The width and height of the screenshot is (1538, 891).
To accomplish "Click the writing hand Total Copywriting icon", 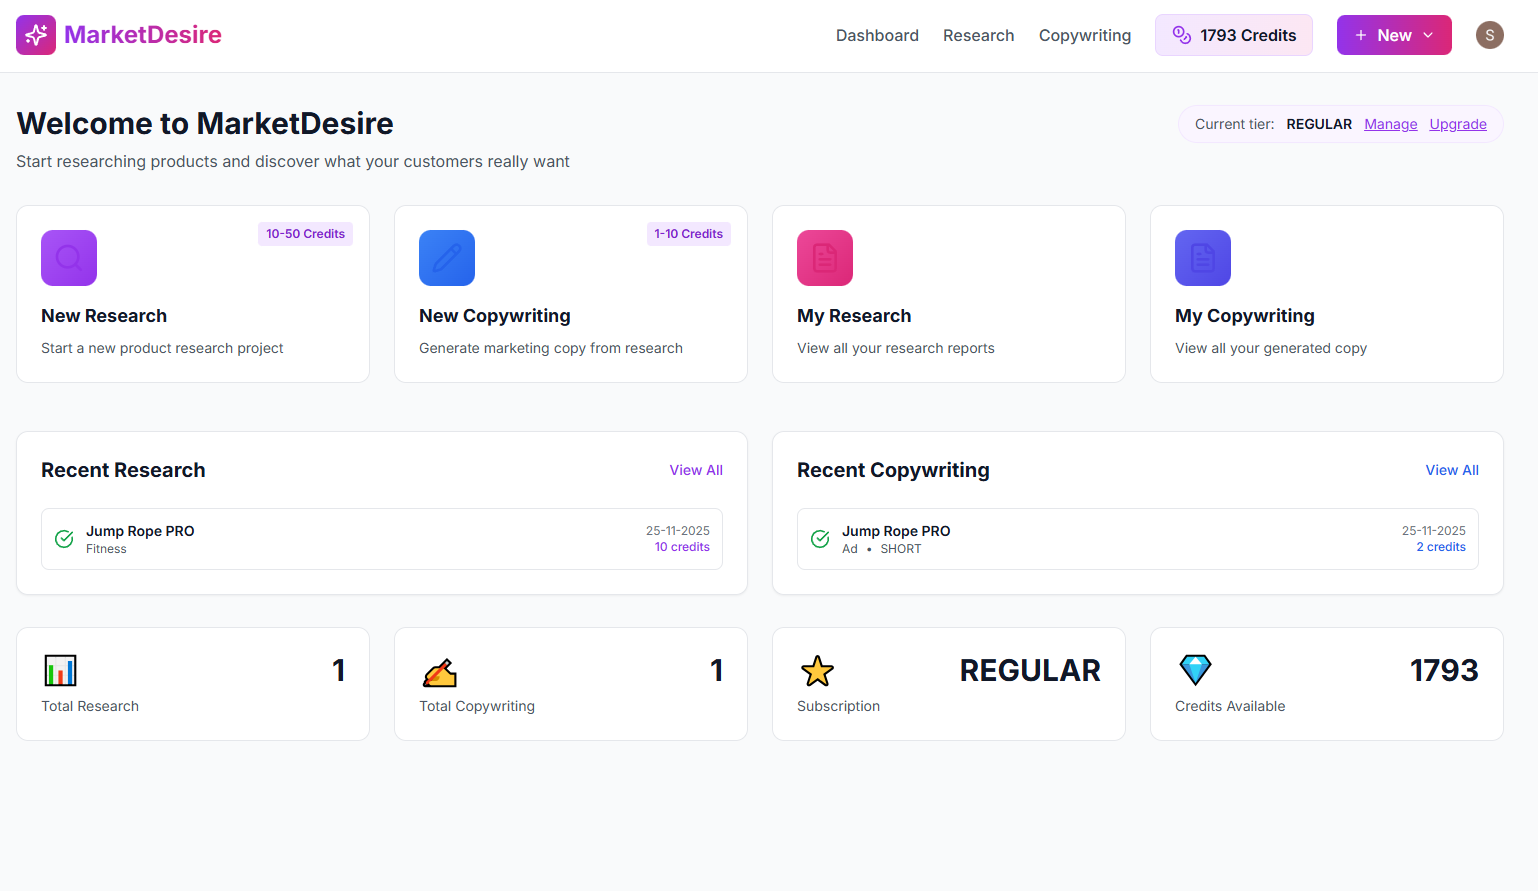I will pyautogui.click(x=439, y=673).
